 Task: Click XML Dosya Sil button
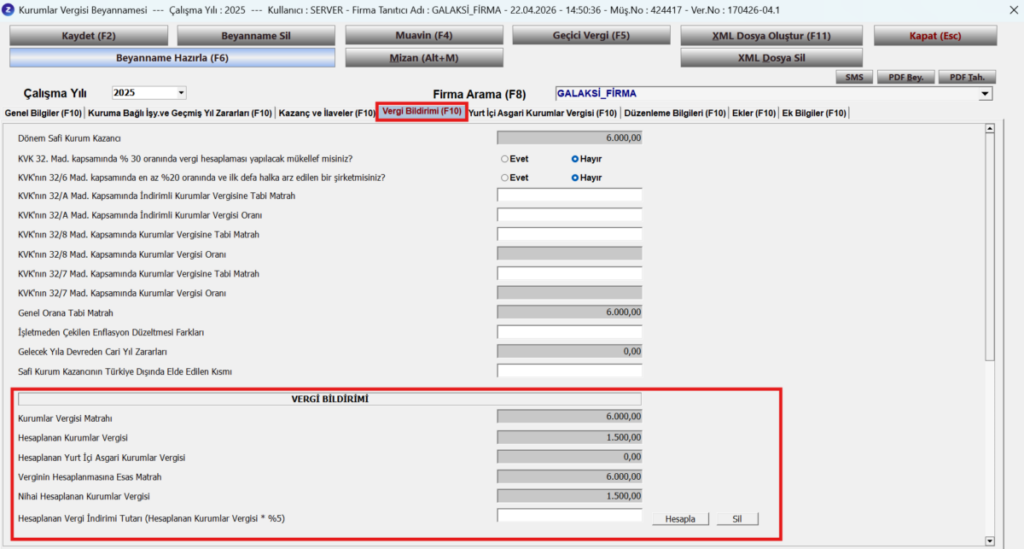point(771,57)
